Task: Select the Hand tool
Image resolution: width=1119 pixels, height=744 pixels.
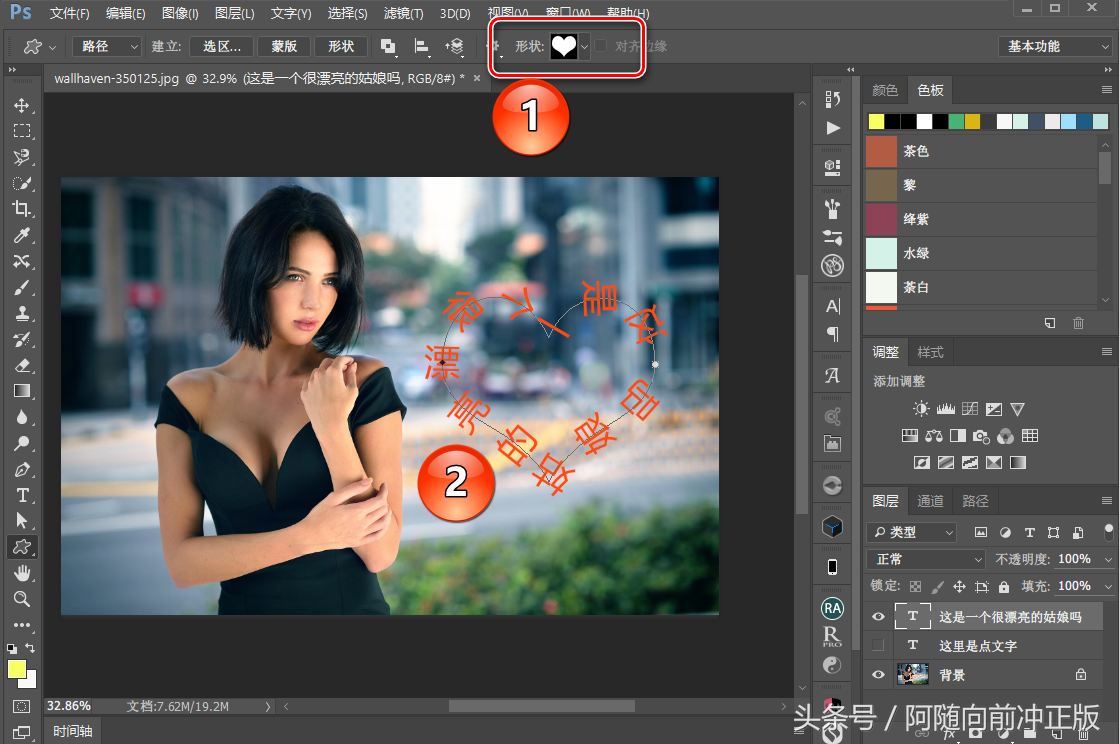Action: click(x=22, y=573)
